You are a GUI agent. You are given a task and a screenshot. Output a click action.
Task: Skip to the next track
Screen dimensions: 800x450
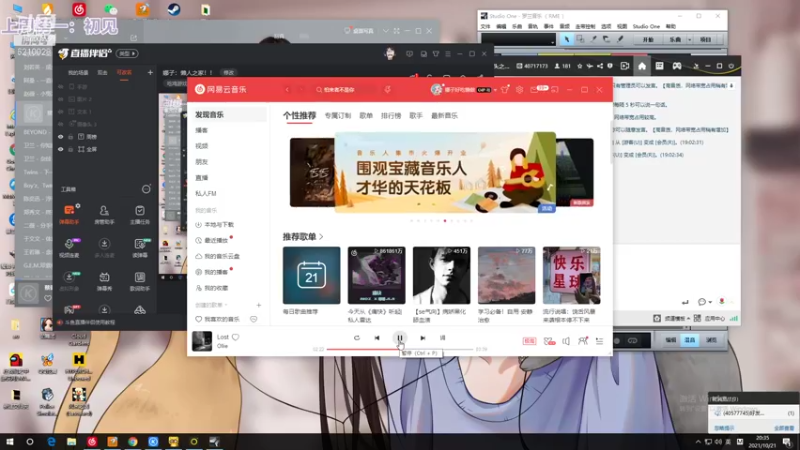423,338
